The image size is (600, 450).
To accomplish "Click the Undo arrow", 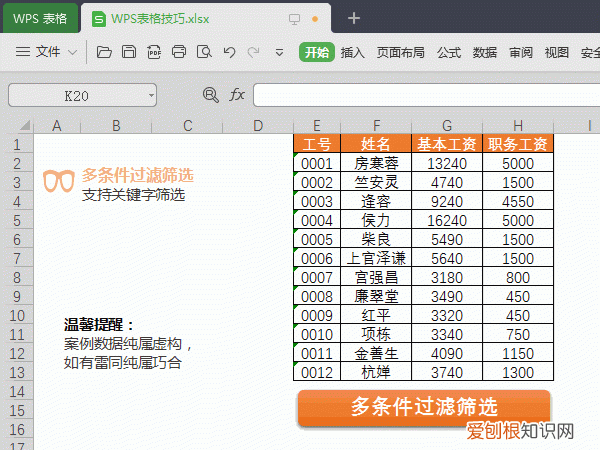I will coord(229,52).
